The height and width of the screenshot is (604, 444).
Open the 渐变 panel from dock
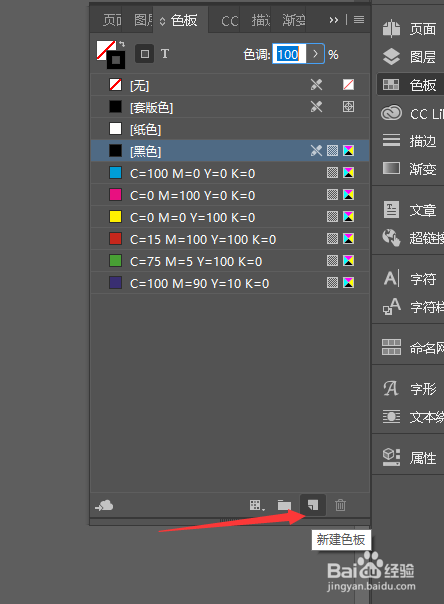click(409, 168)
